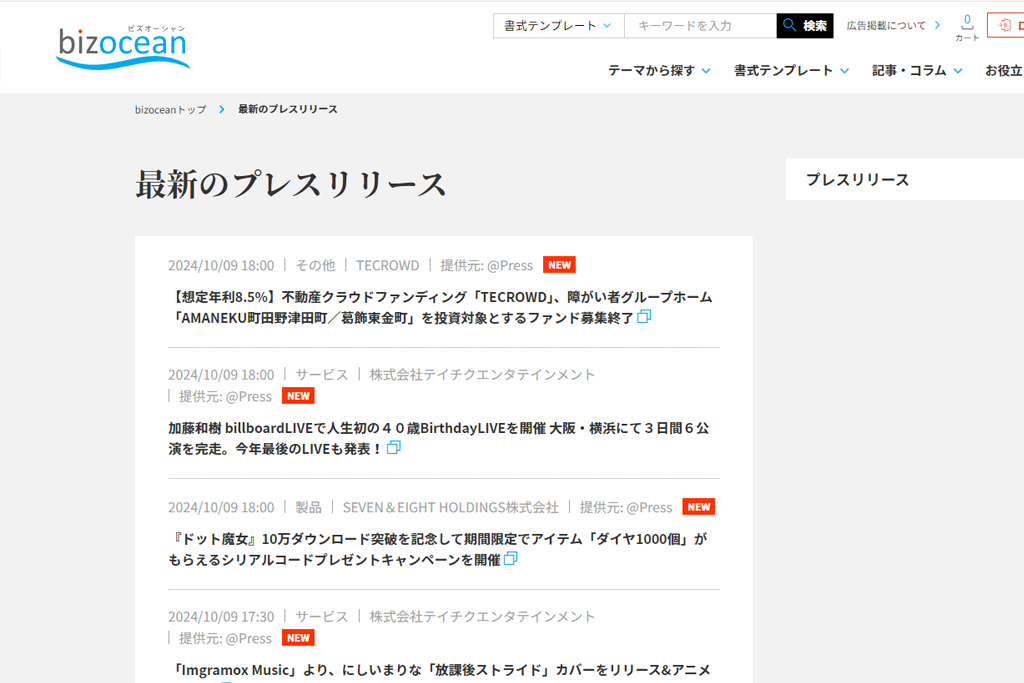Open ドット魔女 10万ダウンロード press release headline
The image size is (1024, 683).
[x=438, y=549]
